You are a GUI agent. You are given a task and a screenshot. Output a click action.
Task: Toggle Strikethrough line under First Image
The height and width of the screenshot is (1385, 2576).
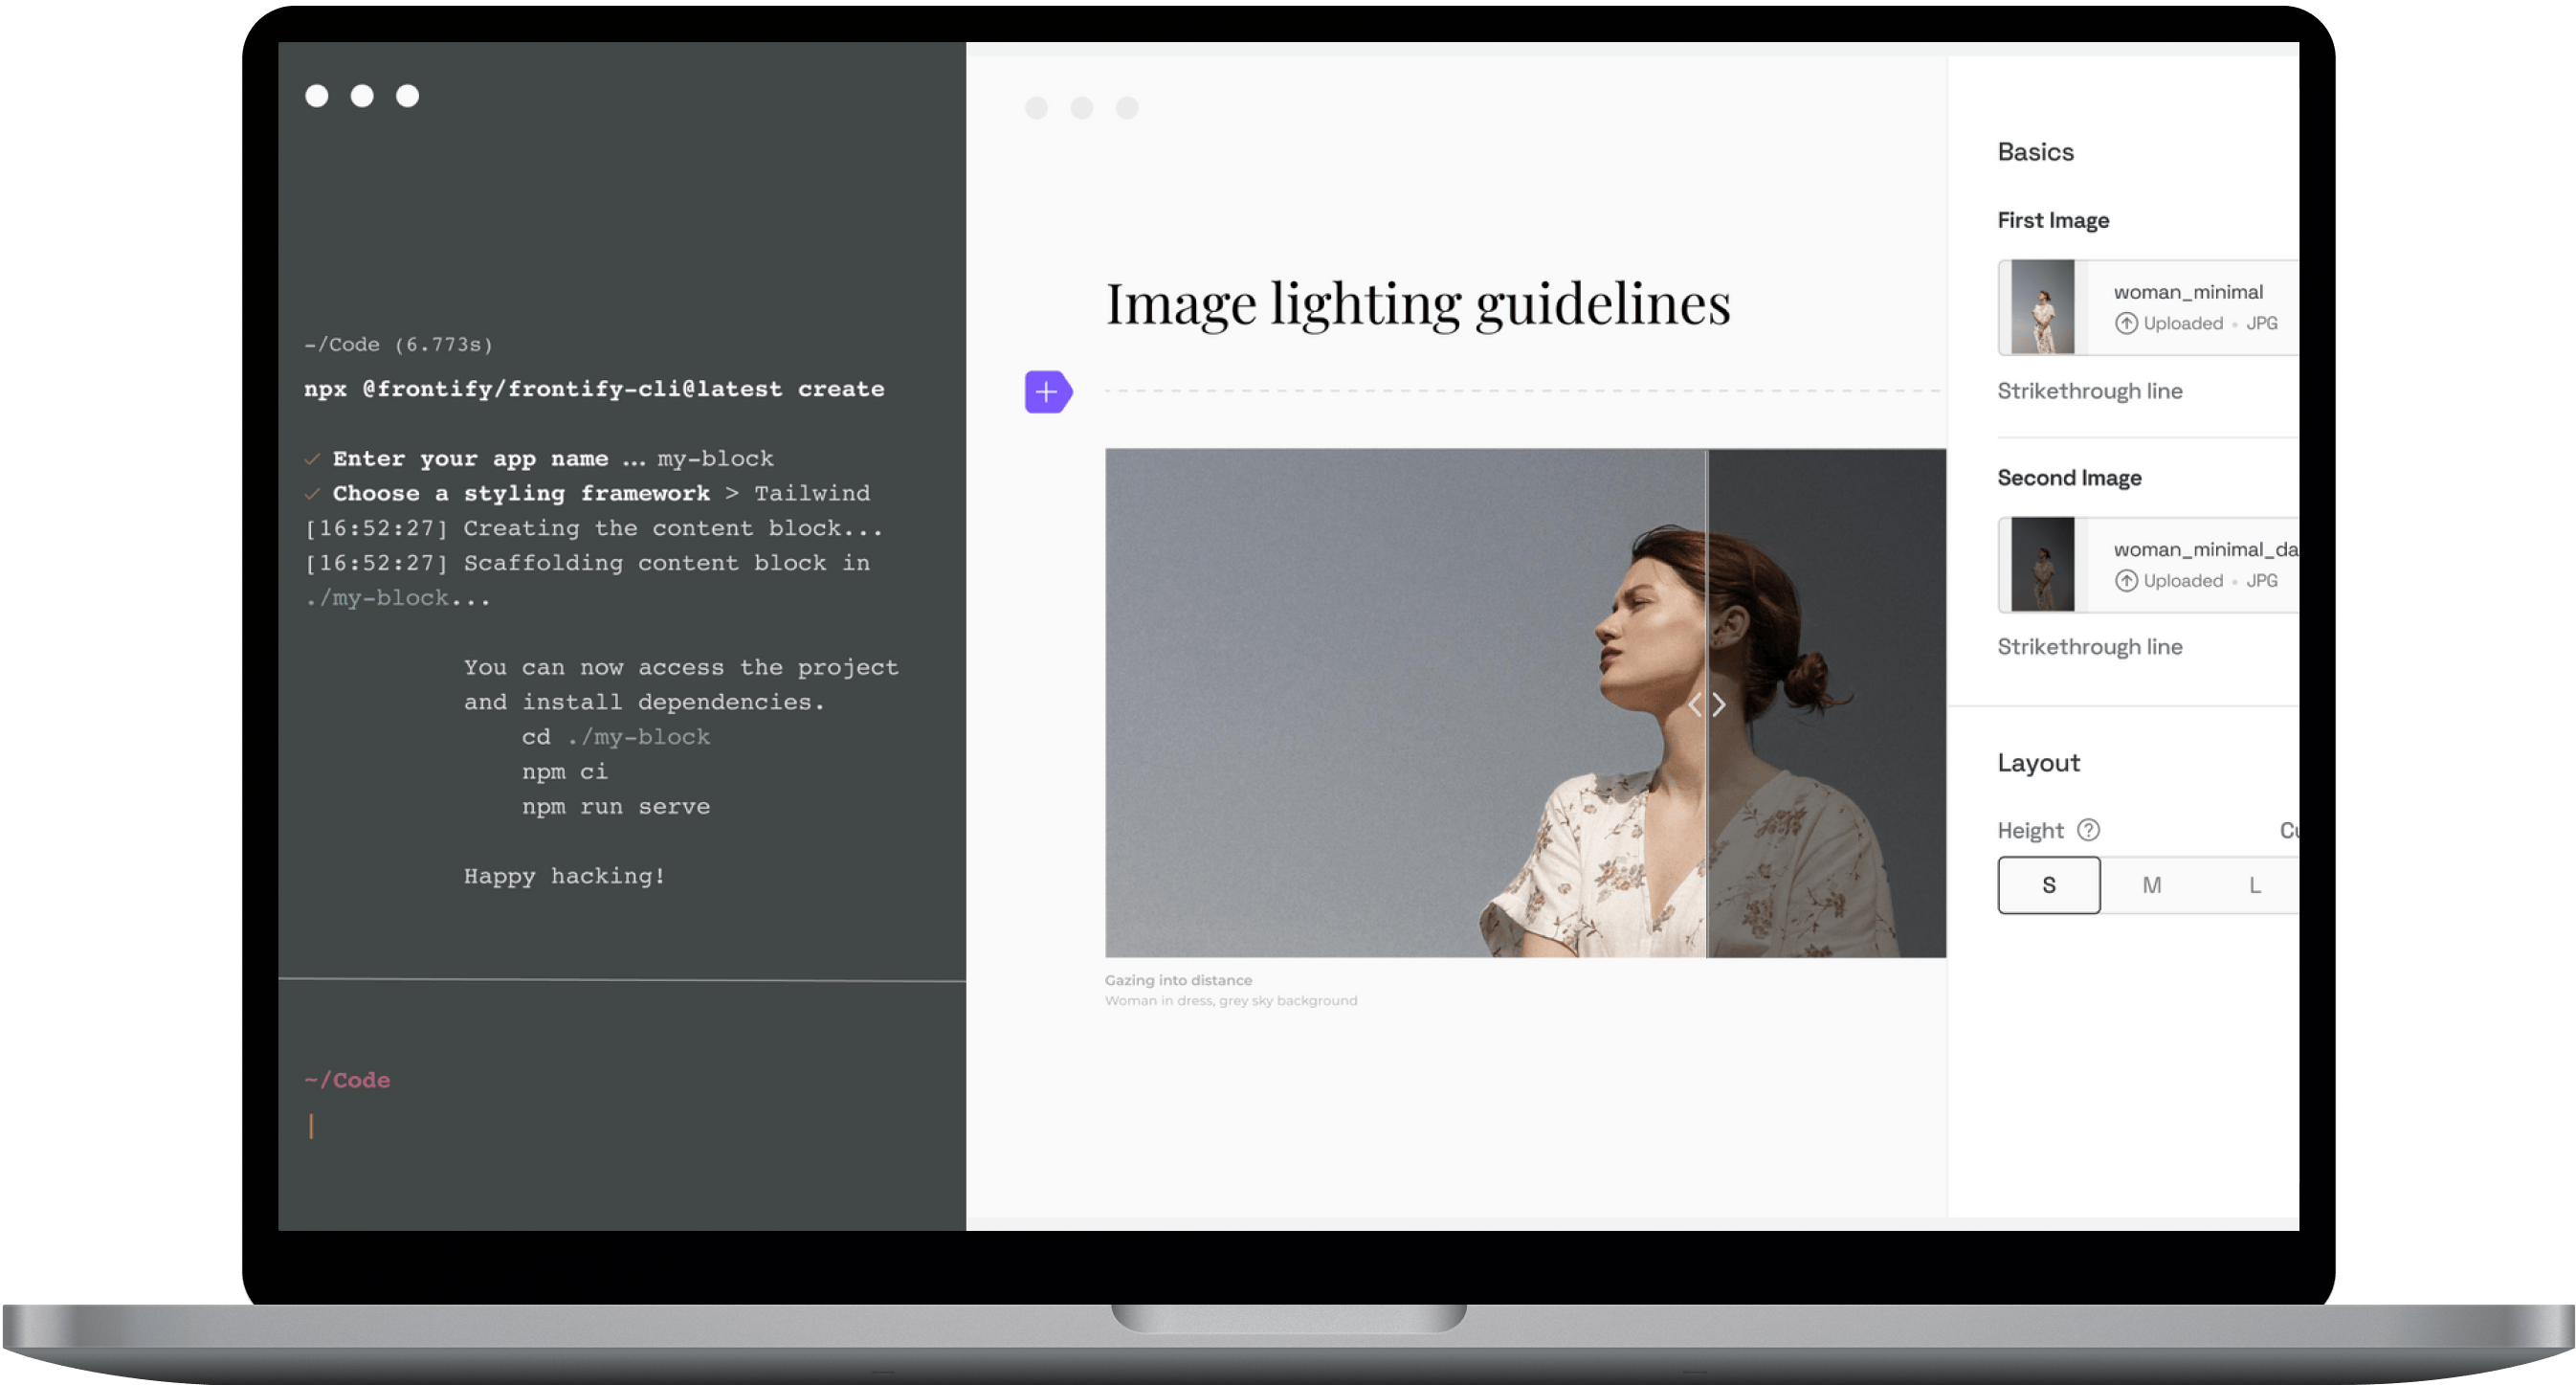click(2090, 391)
